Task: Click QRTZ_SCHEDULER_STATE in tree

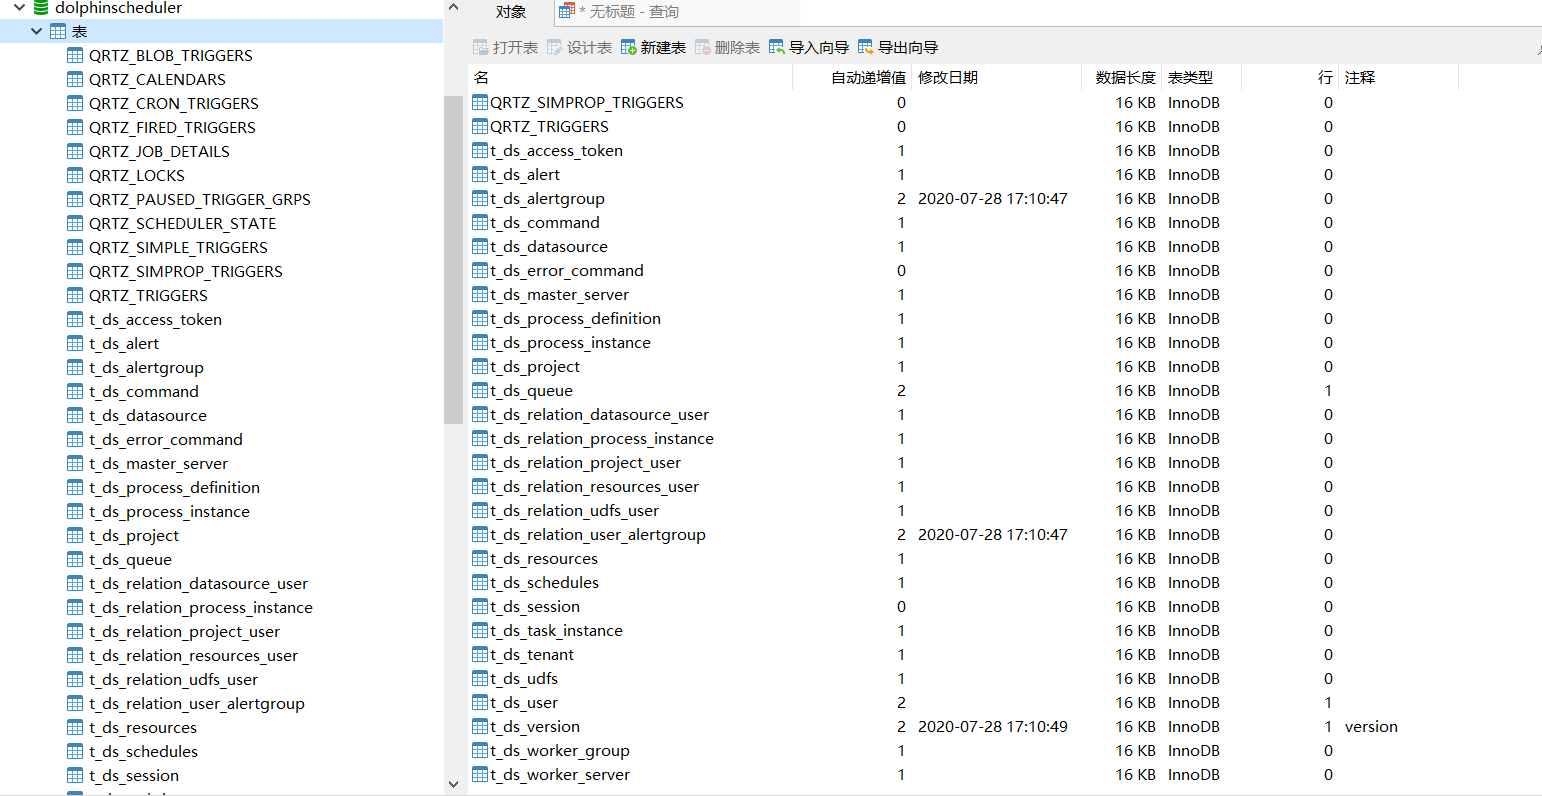Action: (183, 223)
